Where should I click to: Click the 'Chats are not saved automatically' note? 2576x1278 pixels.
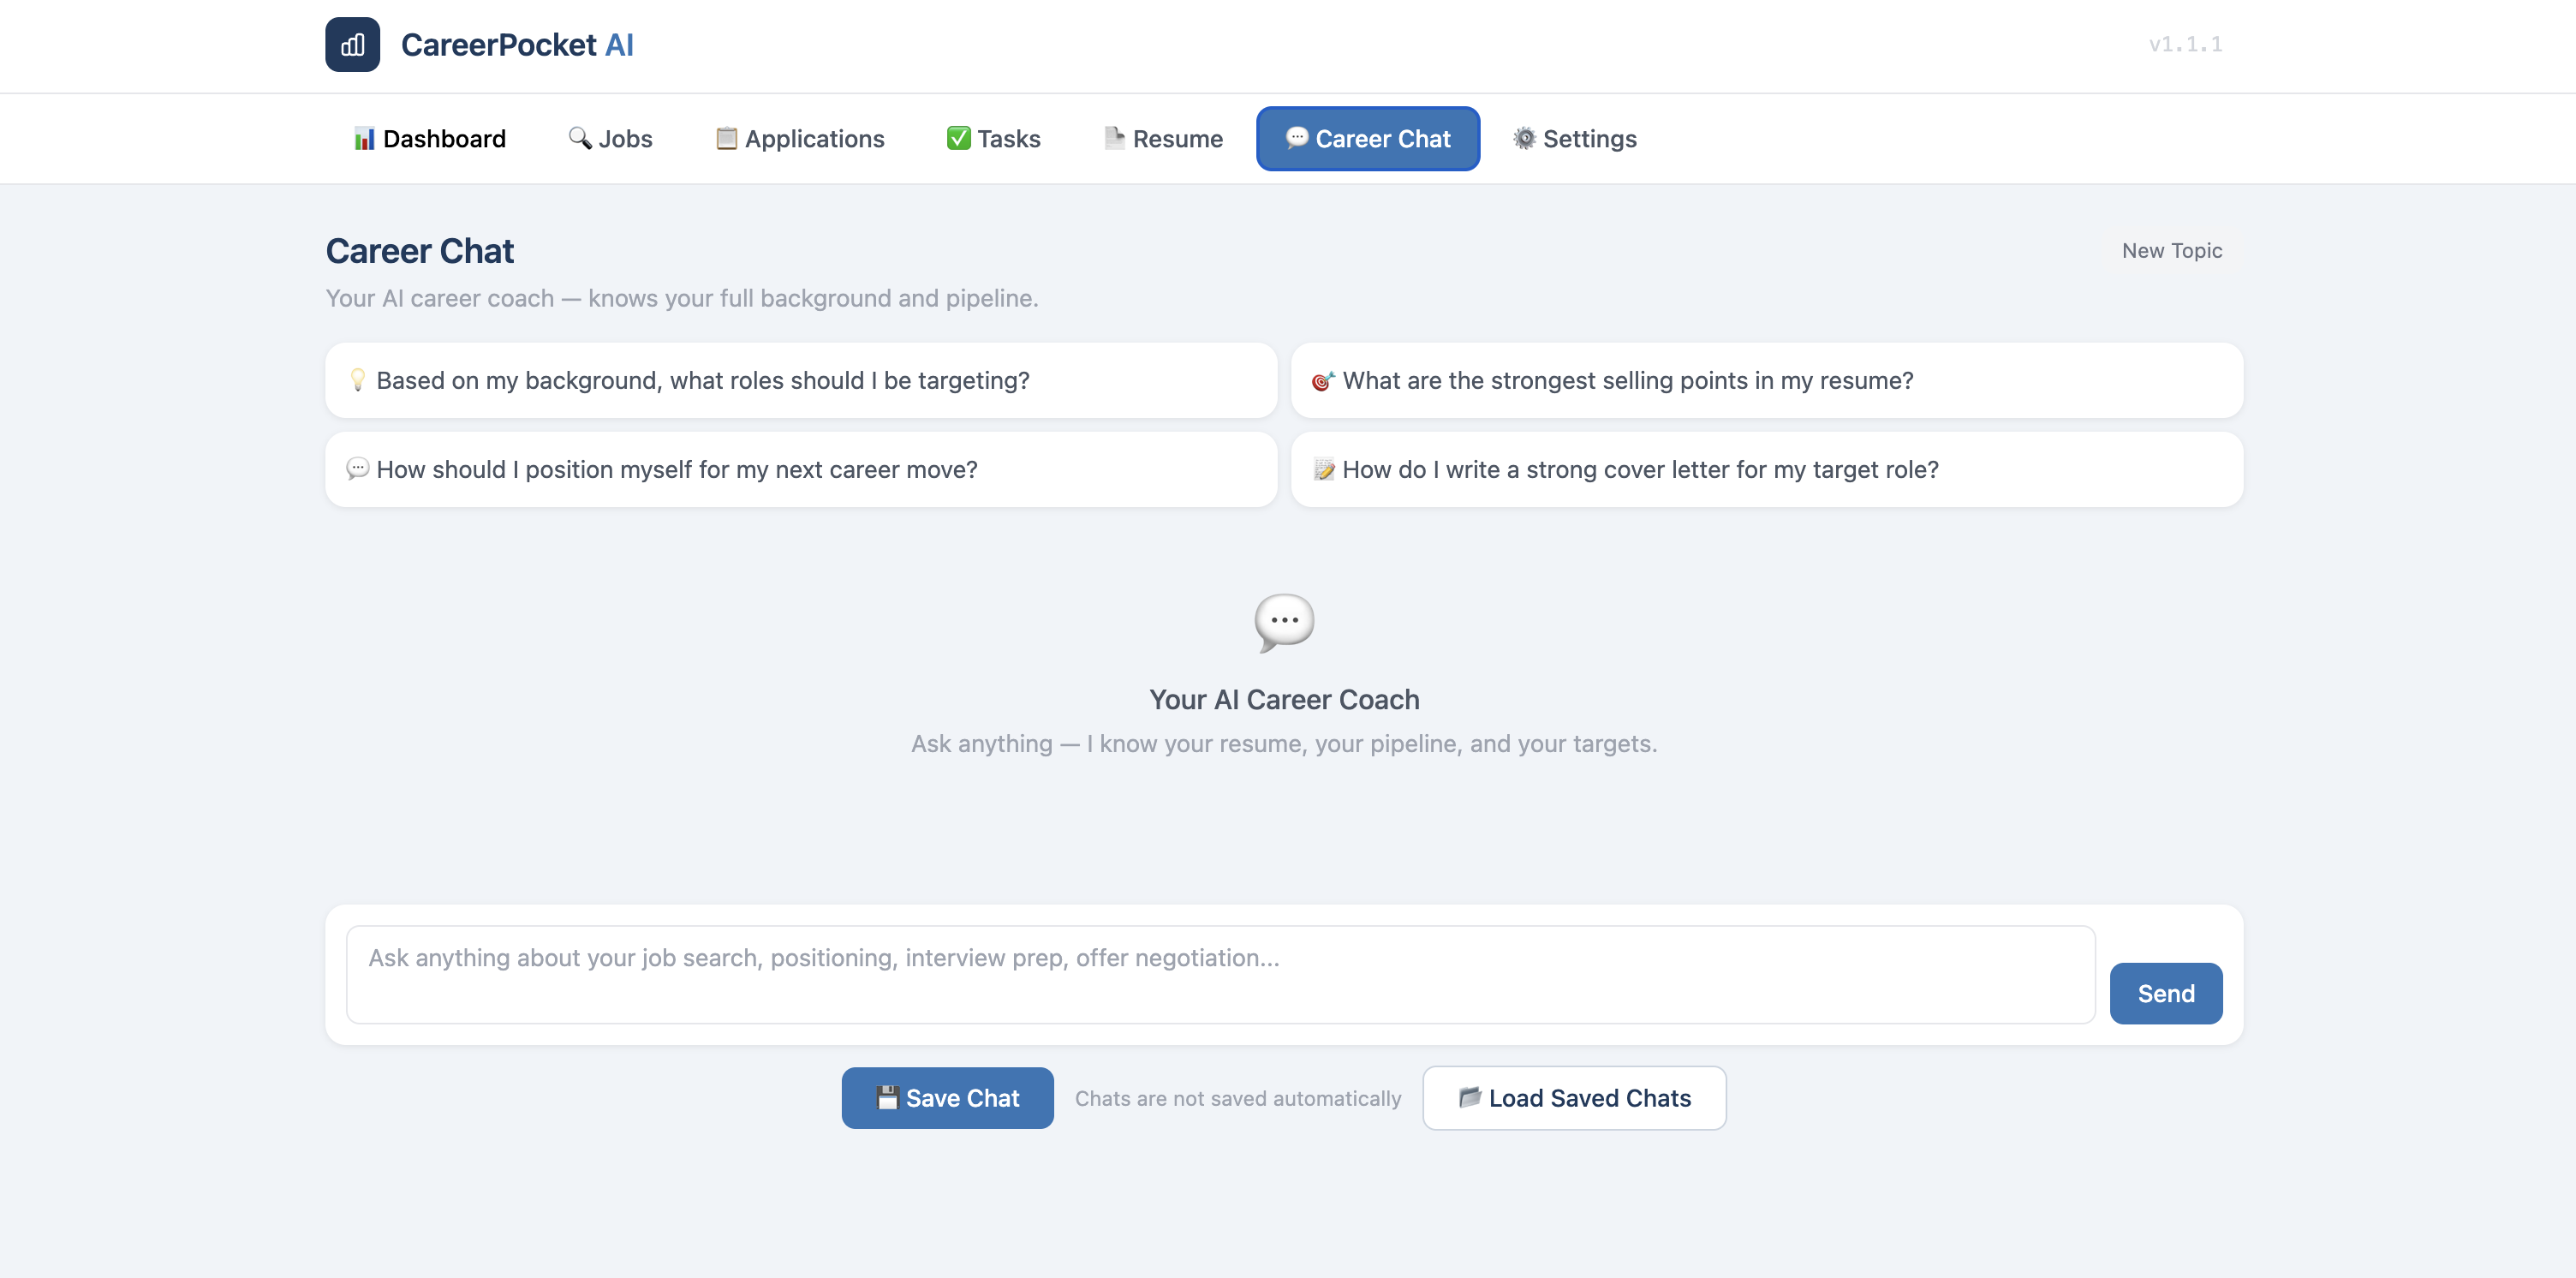click(x=1238, y=1099)
